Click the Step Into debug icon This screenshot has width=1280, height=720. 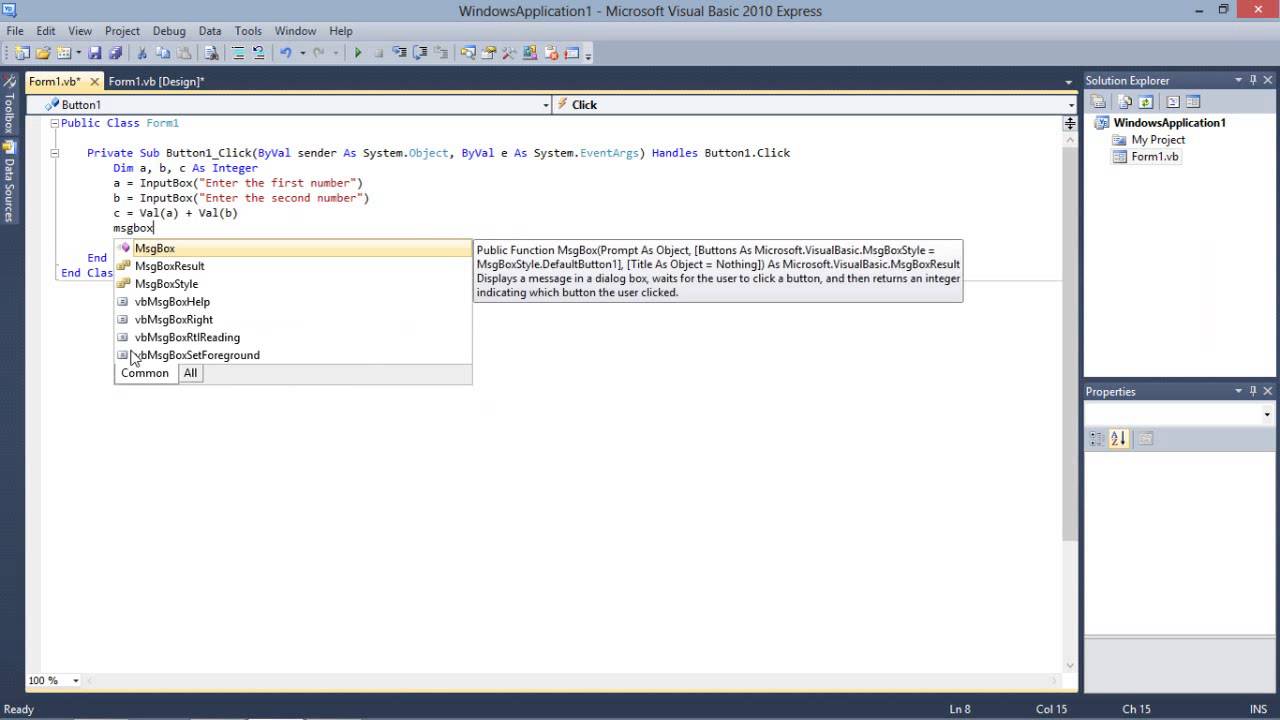pos(399,53)
